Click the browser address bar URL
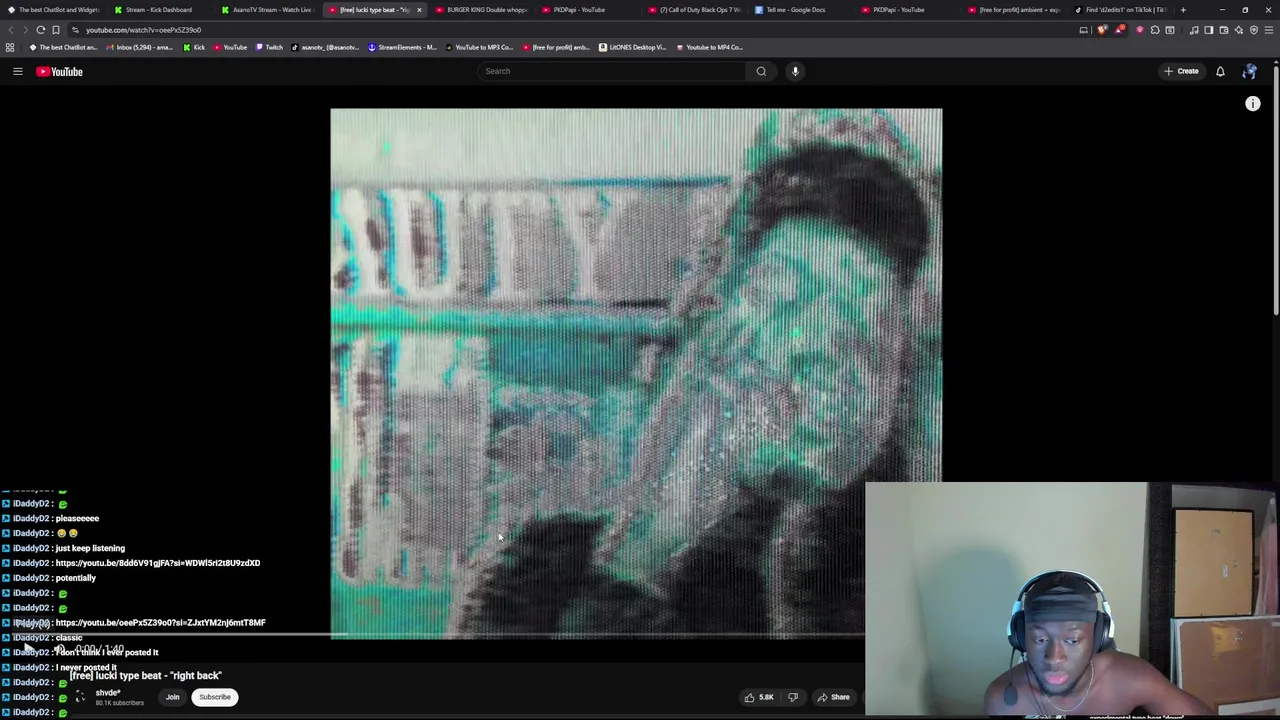 click(x=143, y=30)
